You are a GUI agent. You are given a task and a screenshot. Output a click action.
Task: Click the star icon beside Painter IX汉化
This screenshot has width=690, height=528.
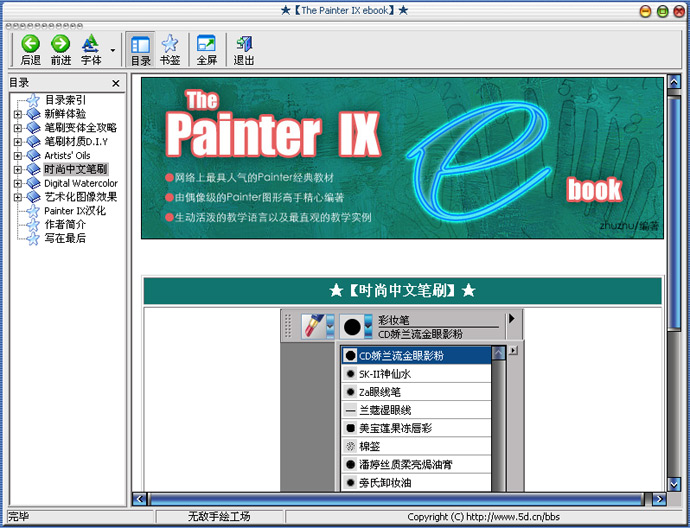33,211
